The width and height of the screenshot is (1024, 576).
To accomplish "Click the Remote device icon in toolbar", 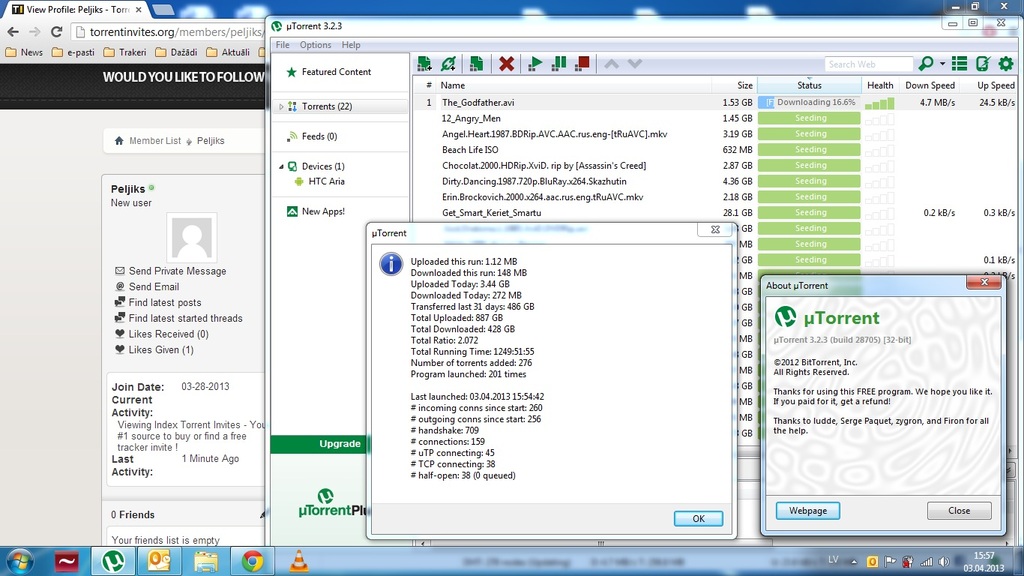I will (x=982, y=64).
